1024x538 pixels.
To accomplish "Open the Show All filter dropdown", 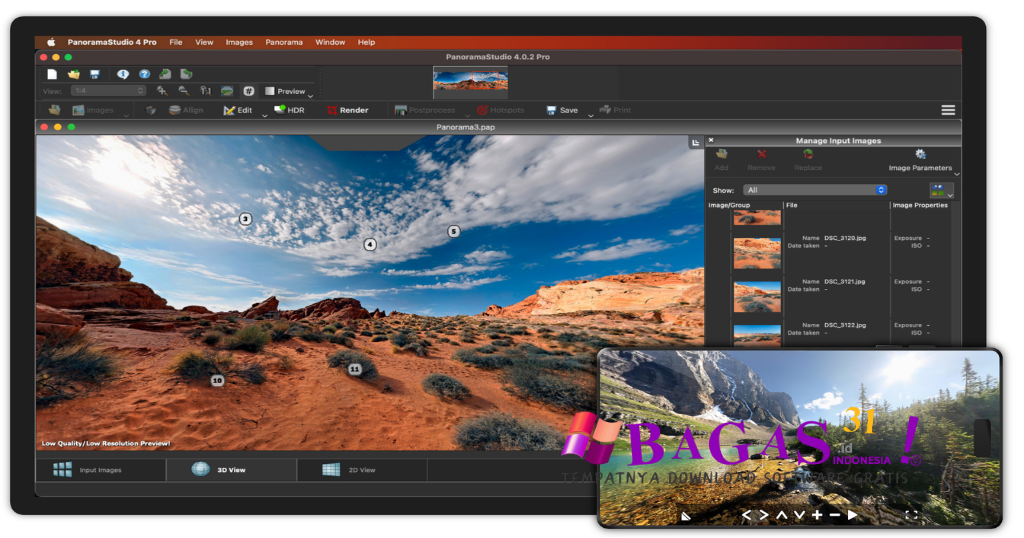I will 815,190.
